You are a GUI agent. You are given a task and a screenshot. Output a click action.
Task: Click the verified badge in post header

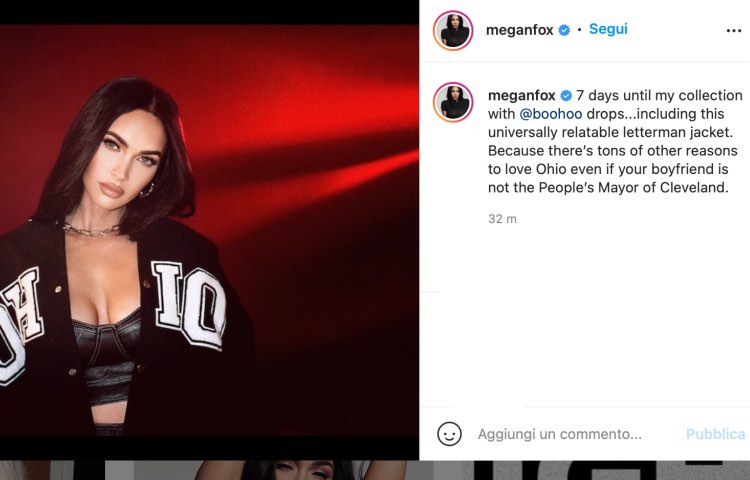(564, 31)
